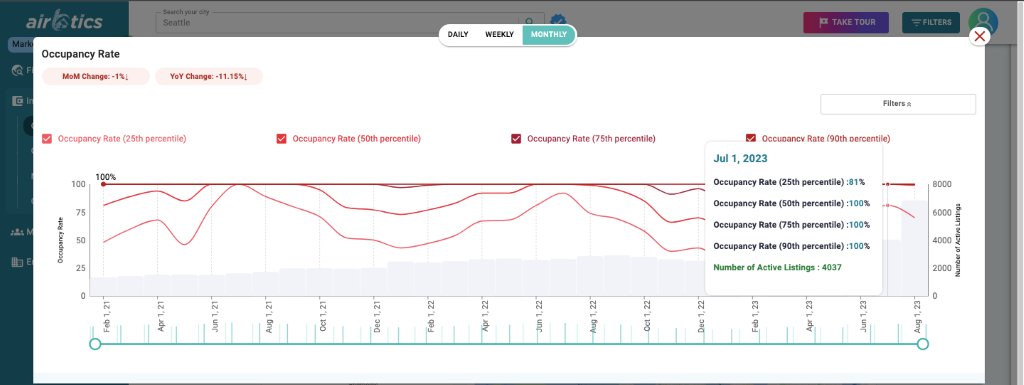Uncheck Occupancy Rate (50th percentile)
This screenshot has height=385, width=1024.
(281, 138)
